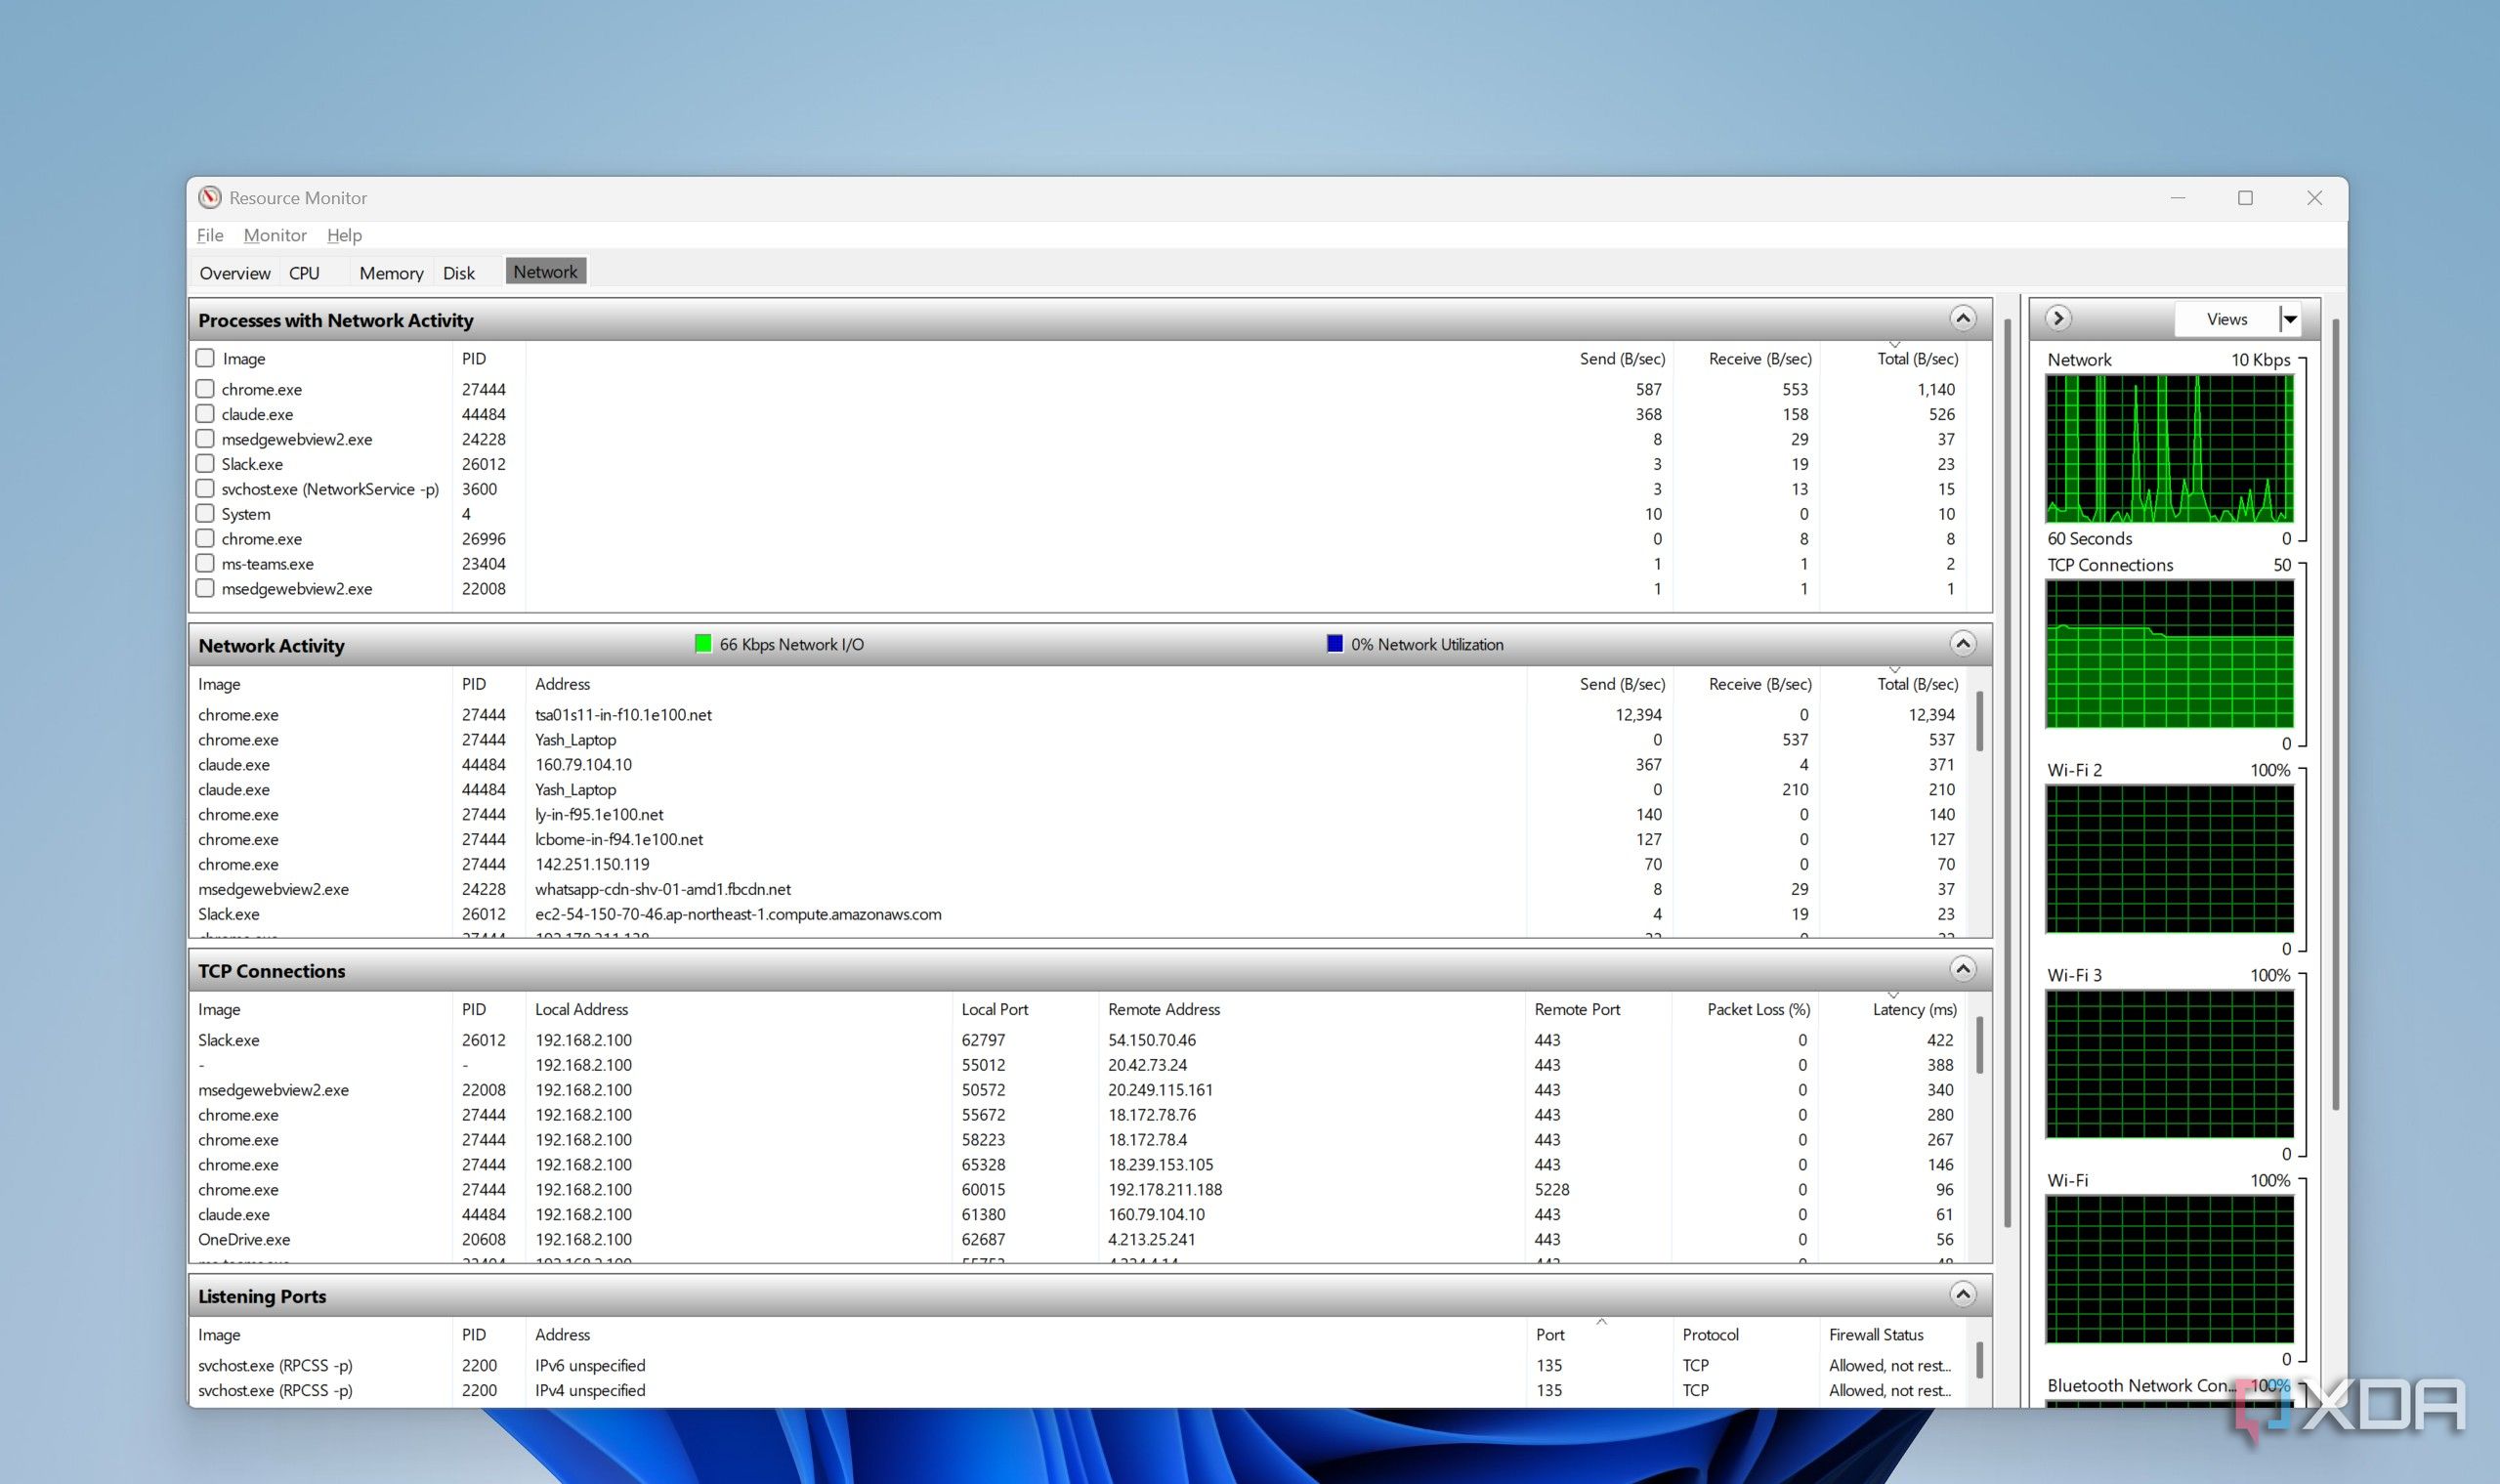Click the Views button
Screen dimensions: 2500x1484
coord(2227,319)
